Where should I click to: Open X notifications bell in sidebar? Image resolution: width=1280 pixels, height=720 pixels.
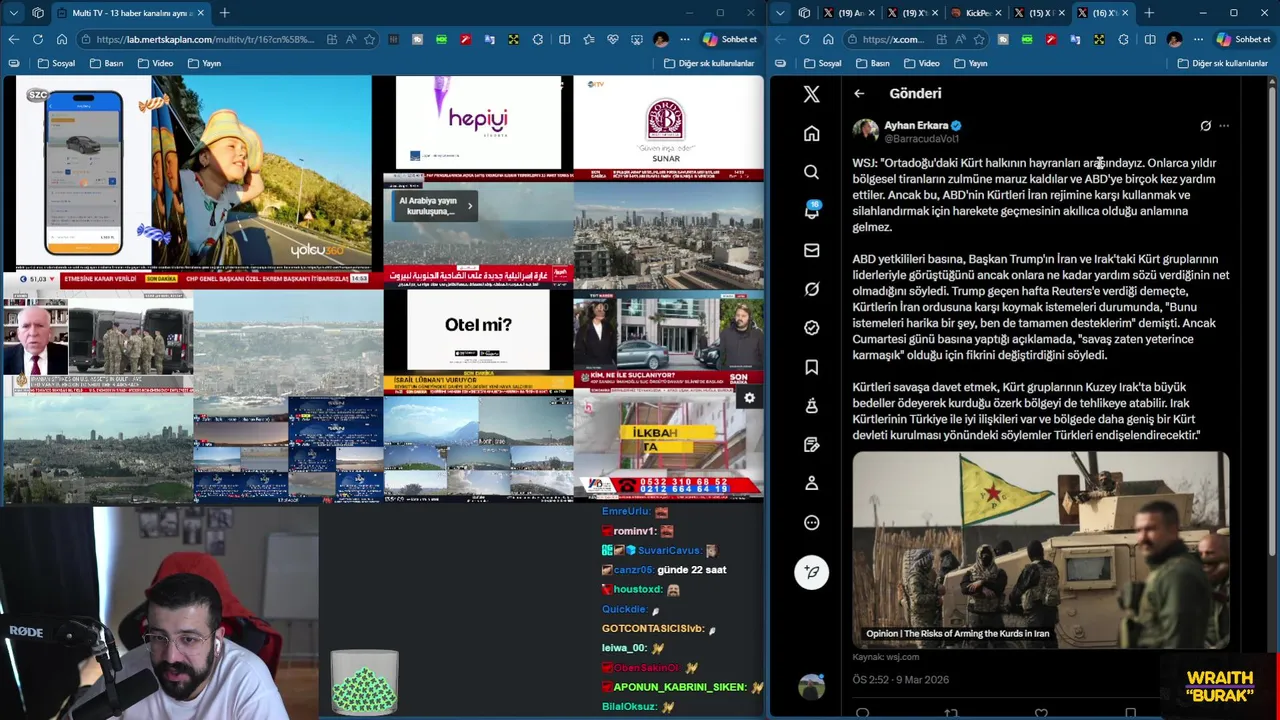click(x=811, y=211)
